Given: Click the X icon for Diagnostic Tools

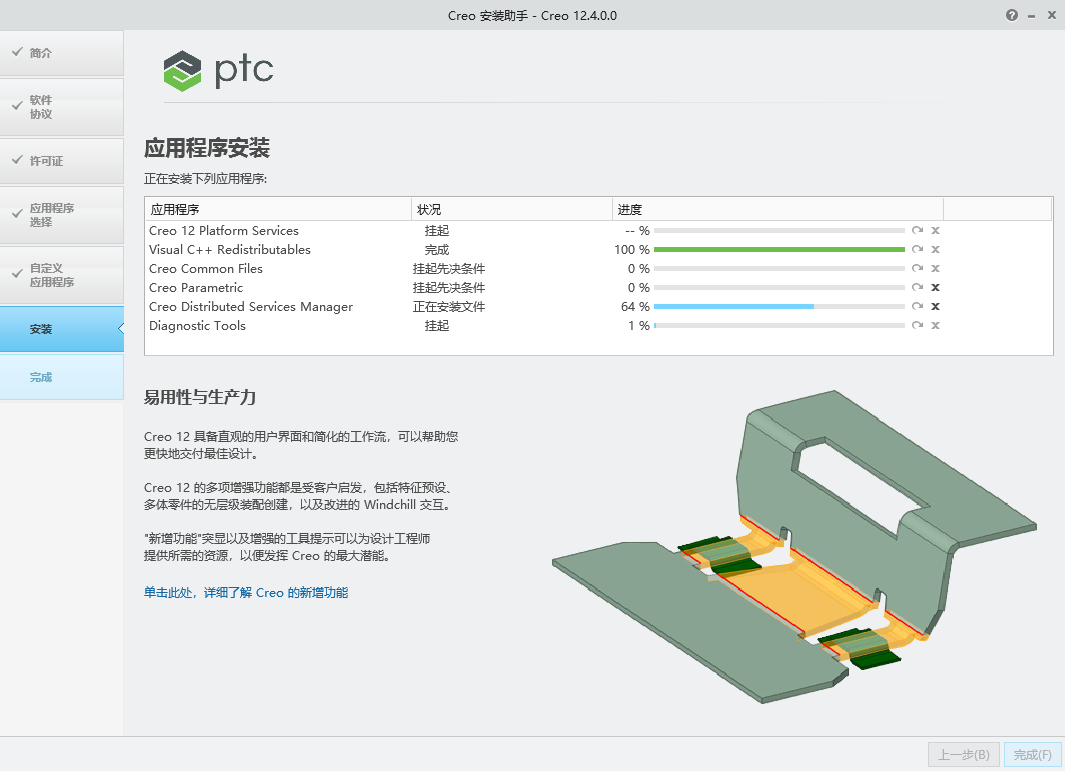Looking at the screenshot, I should (x=935, y=326).
